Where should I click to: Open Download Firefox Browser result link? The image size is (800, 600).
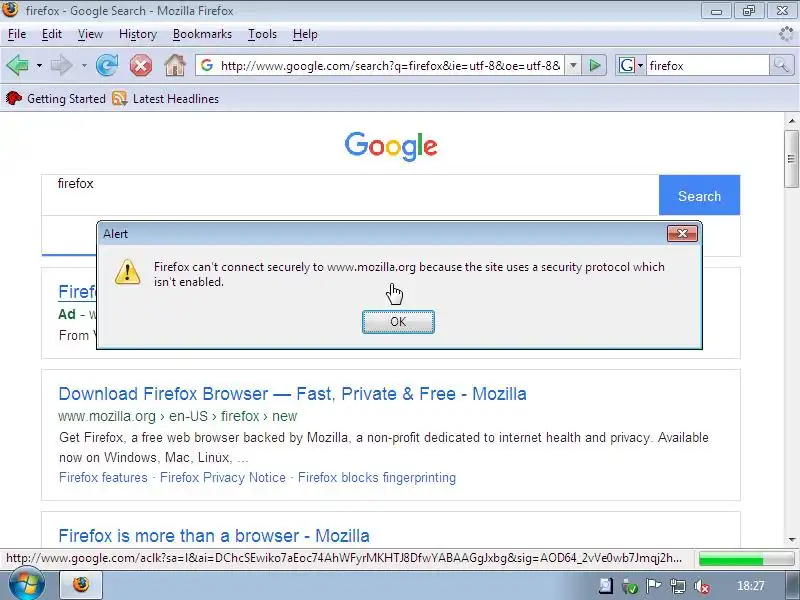coord(292,394)
